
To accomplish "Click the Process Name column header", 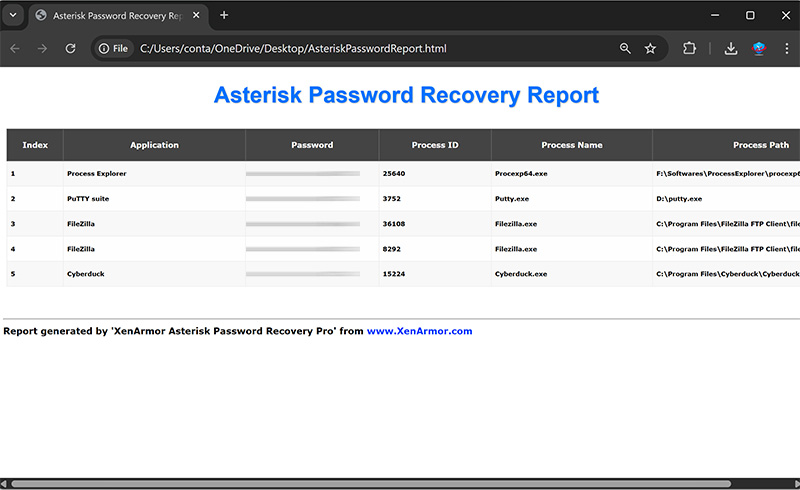I will (x=572, y=145).
